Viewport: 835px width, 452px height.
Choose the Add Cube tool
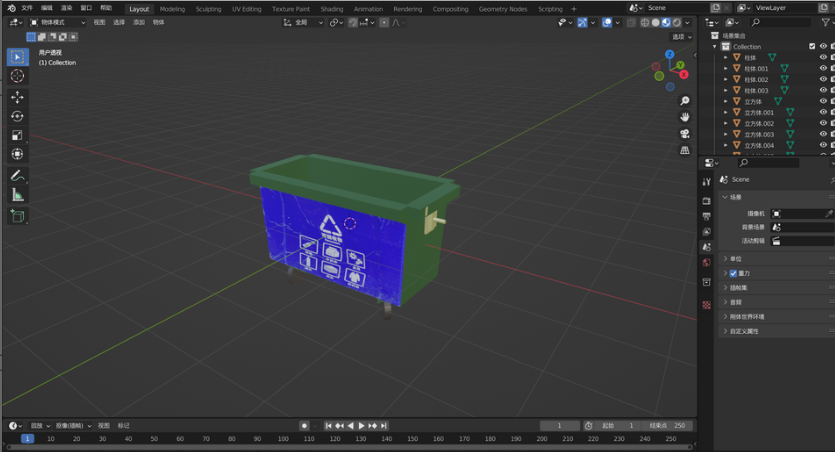(17, 216)
